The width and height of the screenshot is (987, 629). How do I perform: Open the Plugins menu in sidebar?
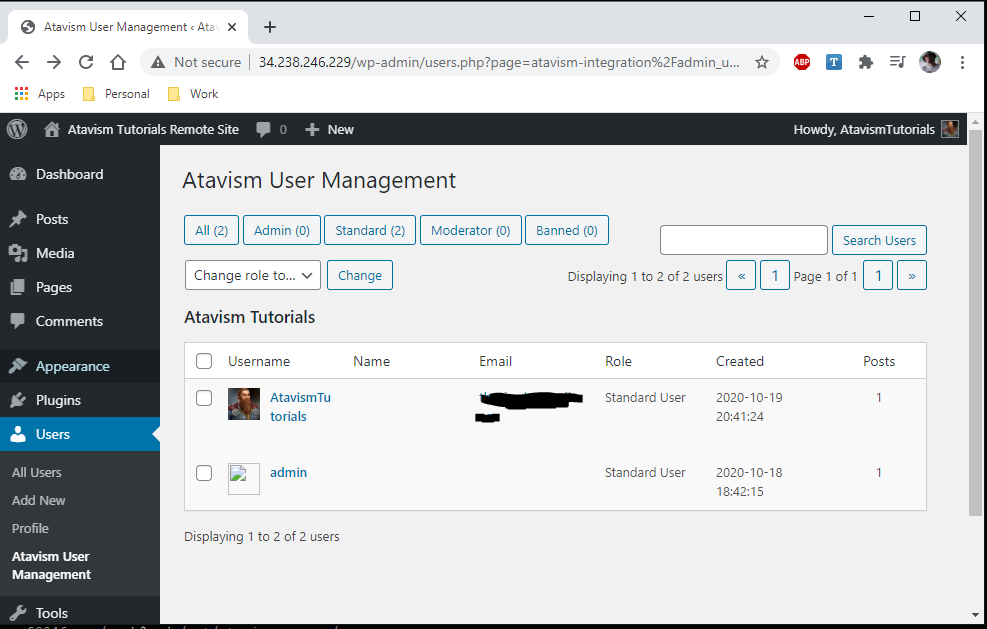pos(58,400)
